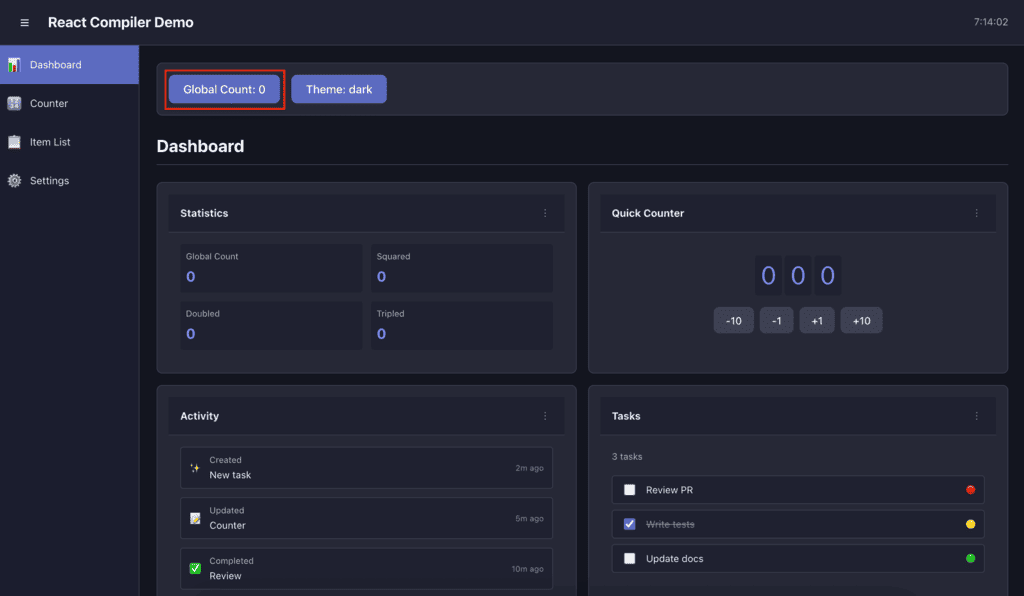The image size is (1024, 596).
Task: Toggle the Theme: dark button
Action: click(x=339, y=89)
